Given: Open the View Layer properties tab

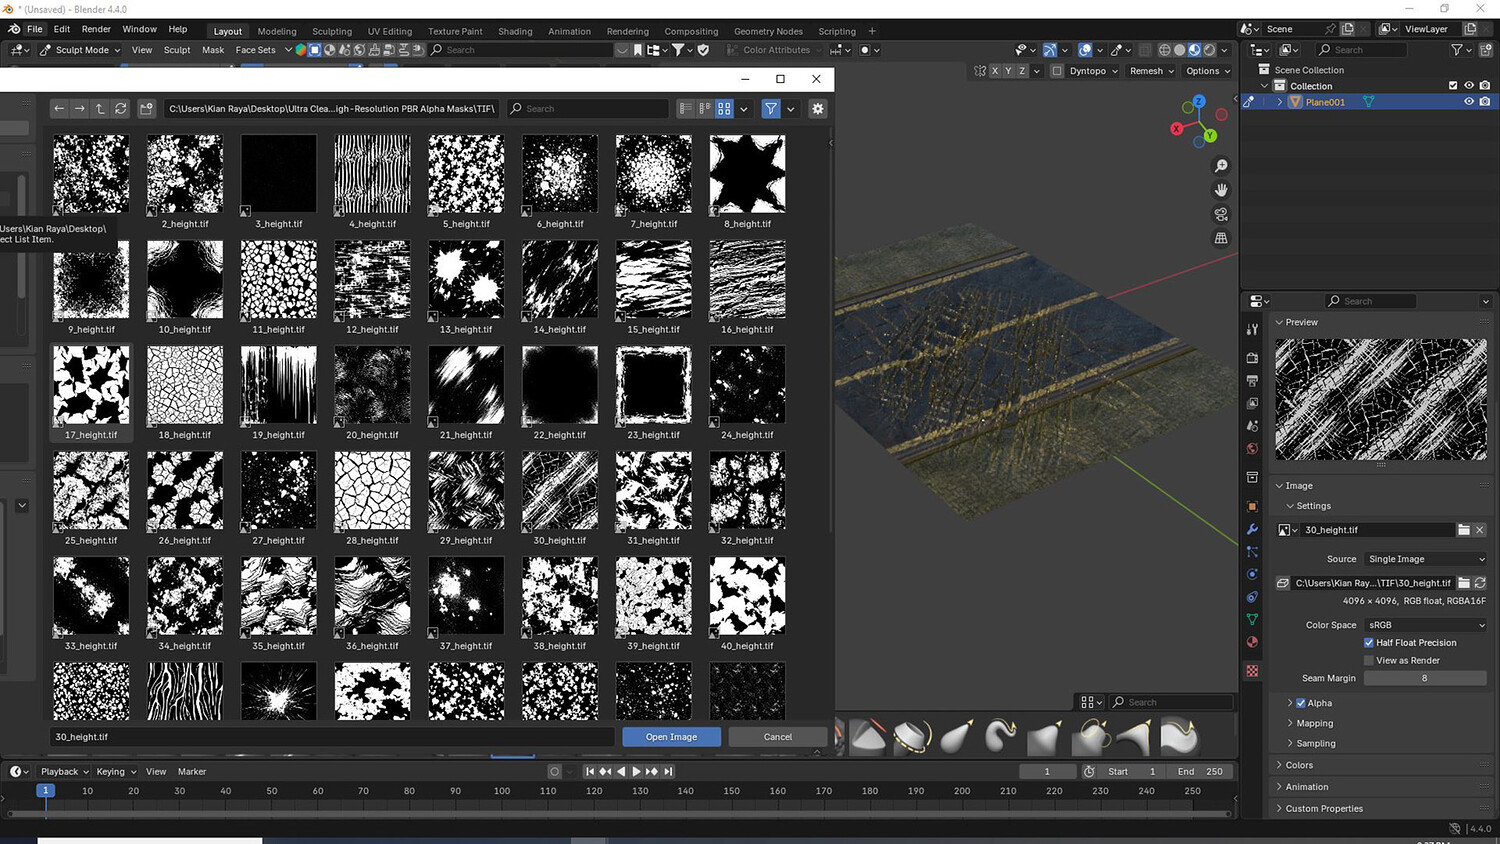Looking at the screenshot, I should click(1252, 403).
